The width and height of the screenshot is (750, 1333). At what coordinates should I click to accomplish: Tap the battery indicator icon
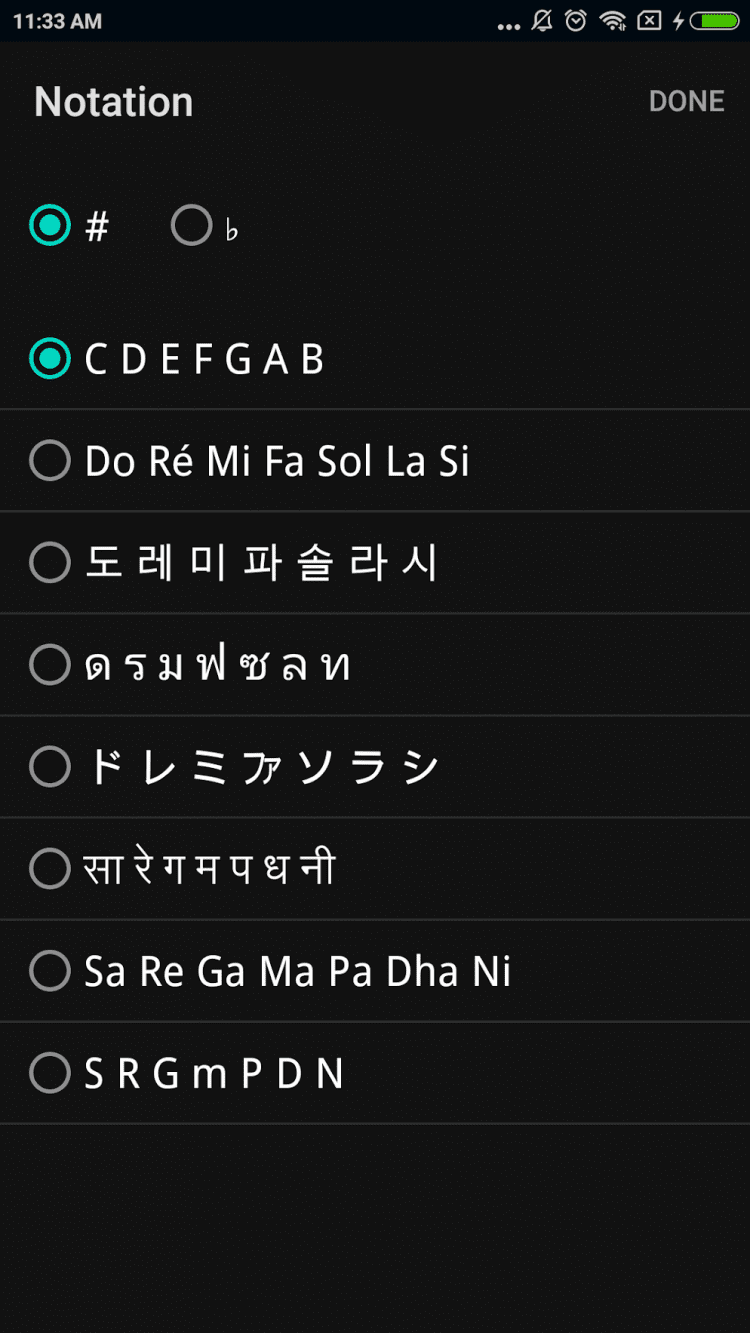tap(715, 21)
